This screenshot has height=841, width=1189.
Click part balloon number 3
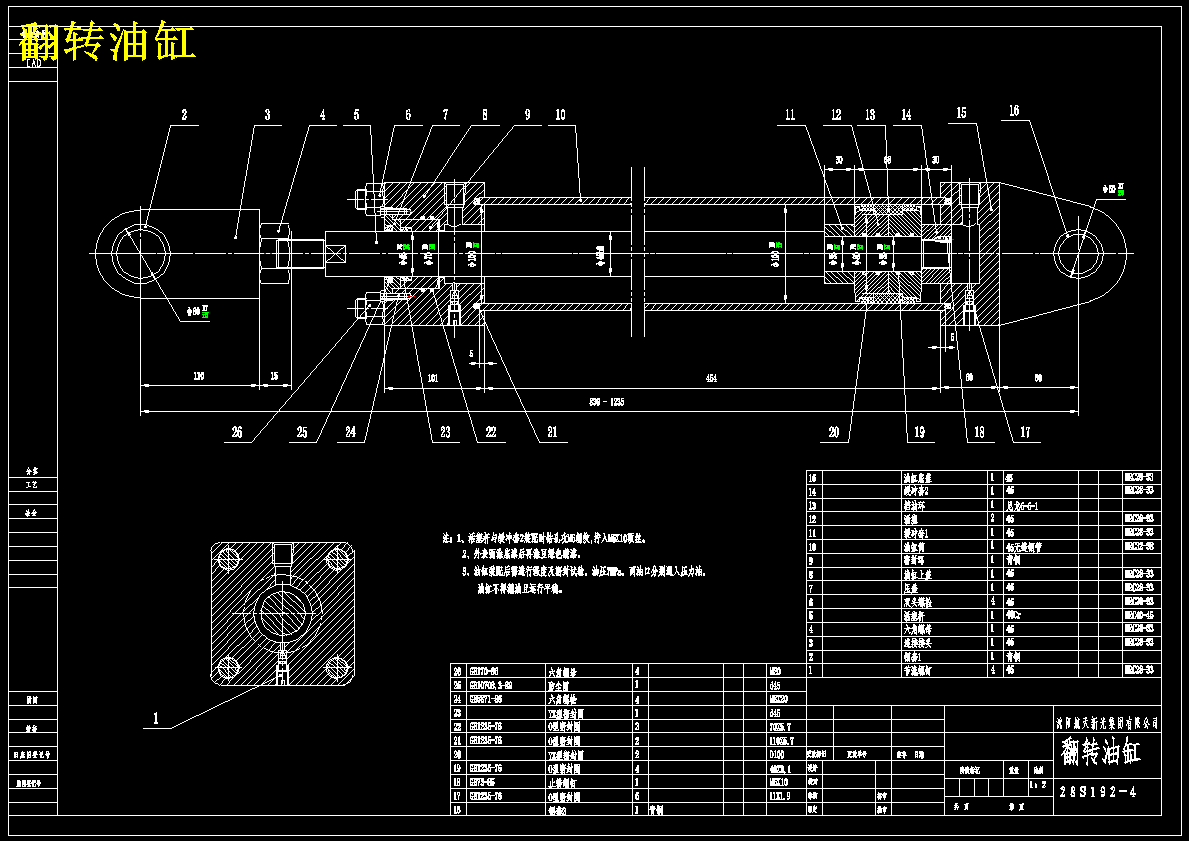click(268, 115)
